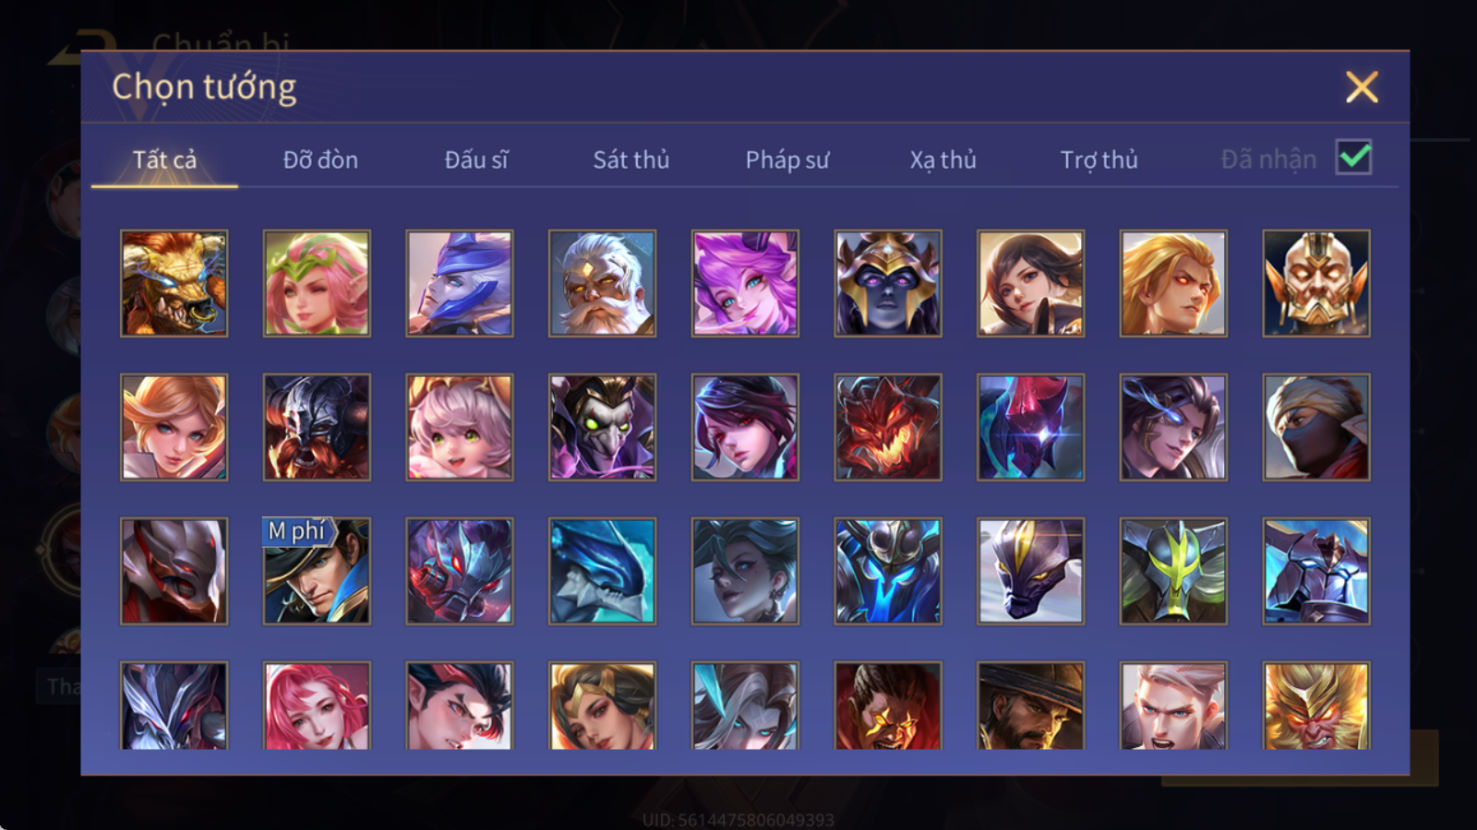Choose the golden masked bald hero
The height and width of the screenshot is (830, 1477).
coord(1316,283)
